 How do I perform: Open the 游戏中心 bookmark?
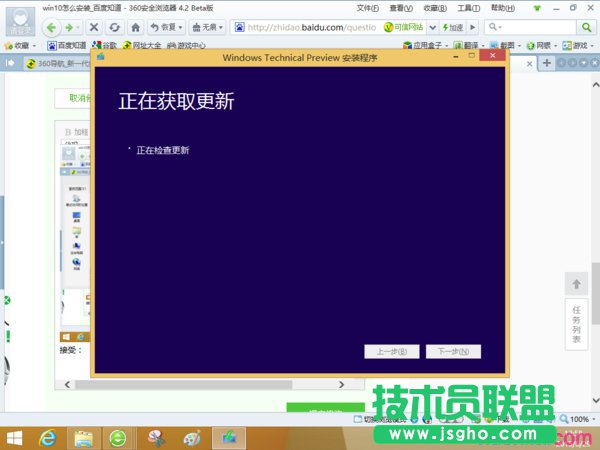click(186, 46)
